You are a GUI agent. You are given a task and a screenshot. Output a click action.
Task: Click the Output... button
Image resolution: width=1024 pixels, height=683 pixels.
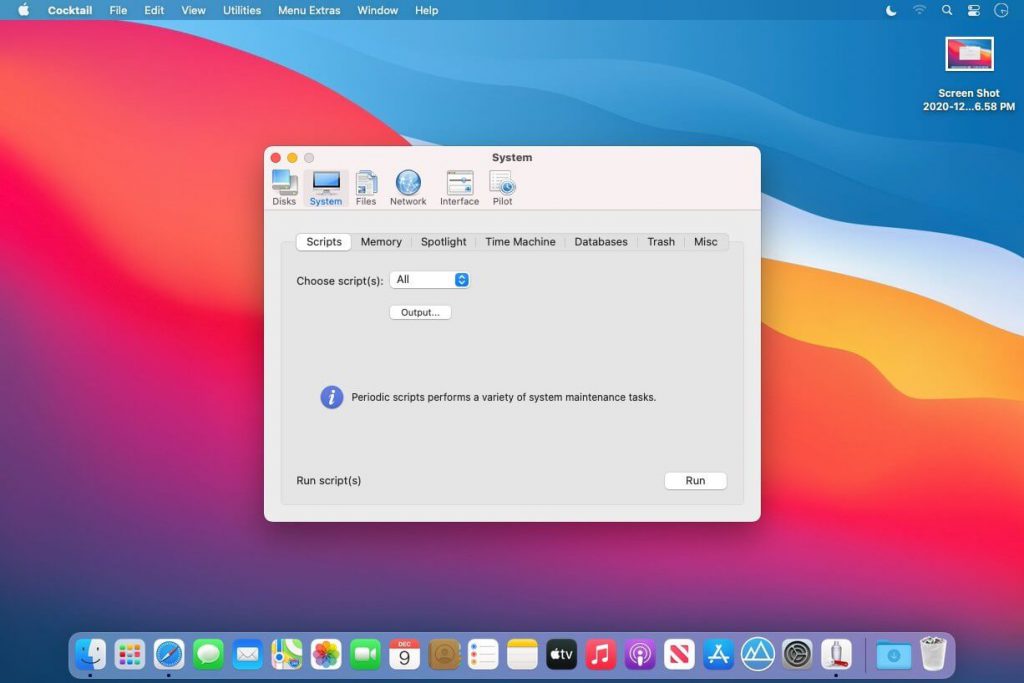420,313
